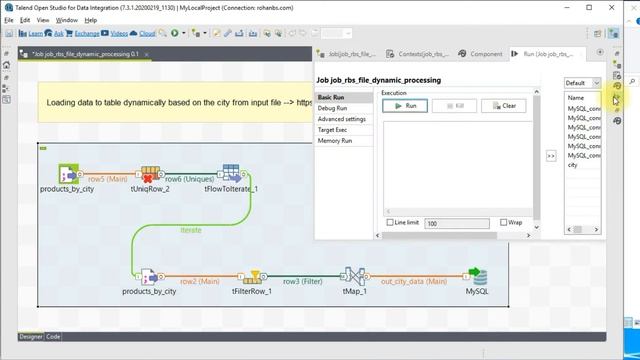Click the Iterate connection label

coord(191,230)
